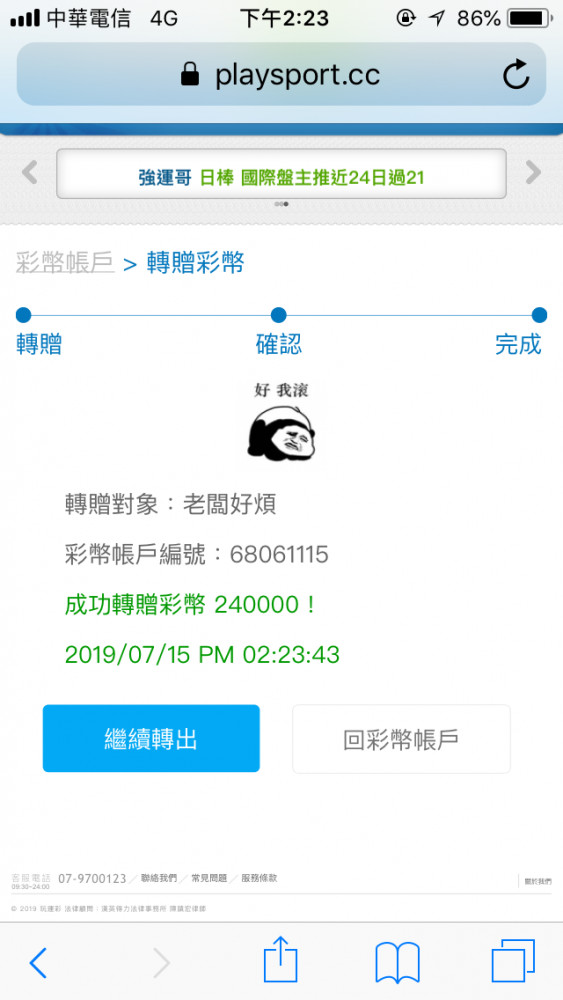Image resolution: width=563 pixels, height=1000 pixels.
Task: Click the 回彩幣帳戶 button
Action: coord(401,739)
